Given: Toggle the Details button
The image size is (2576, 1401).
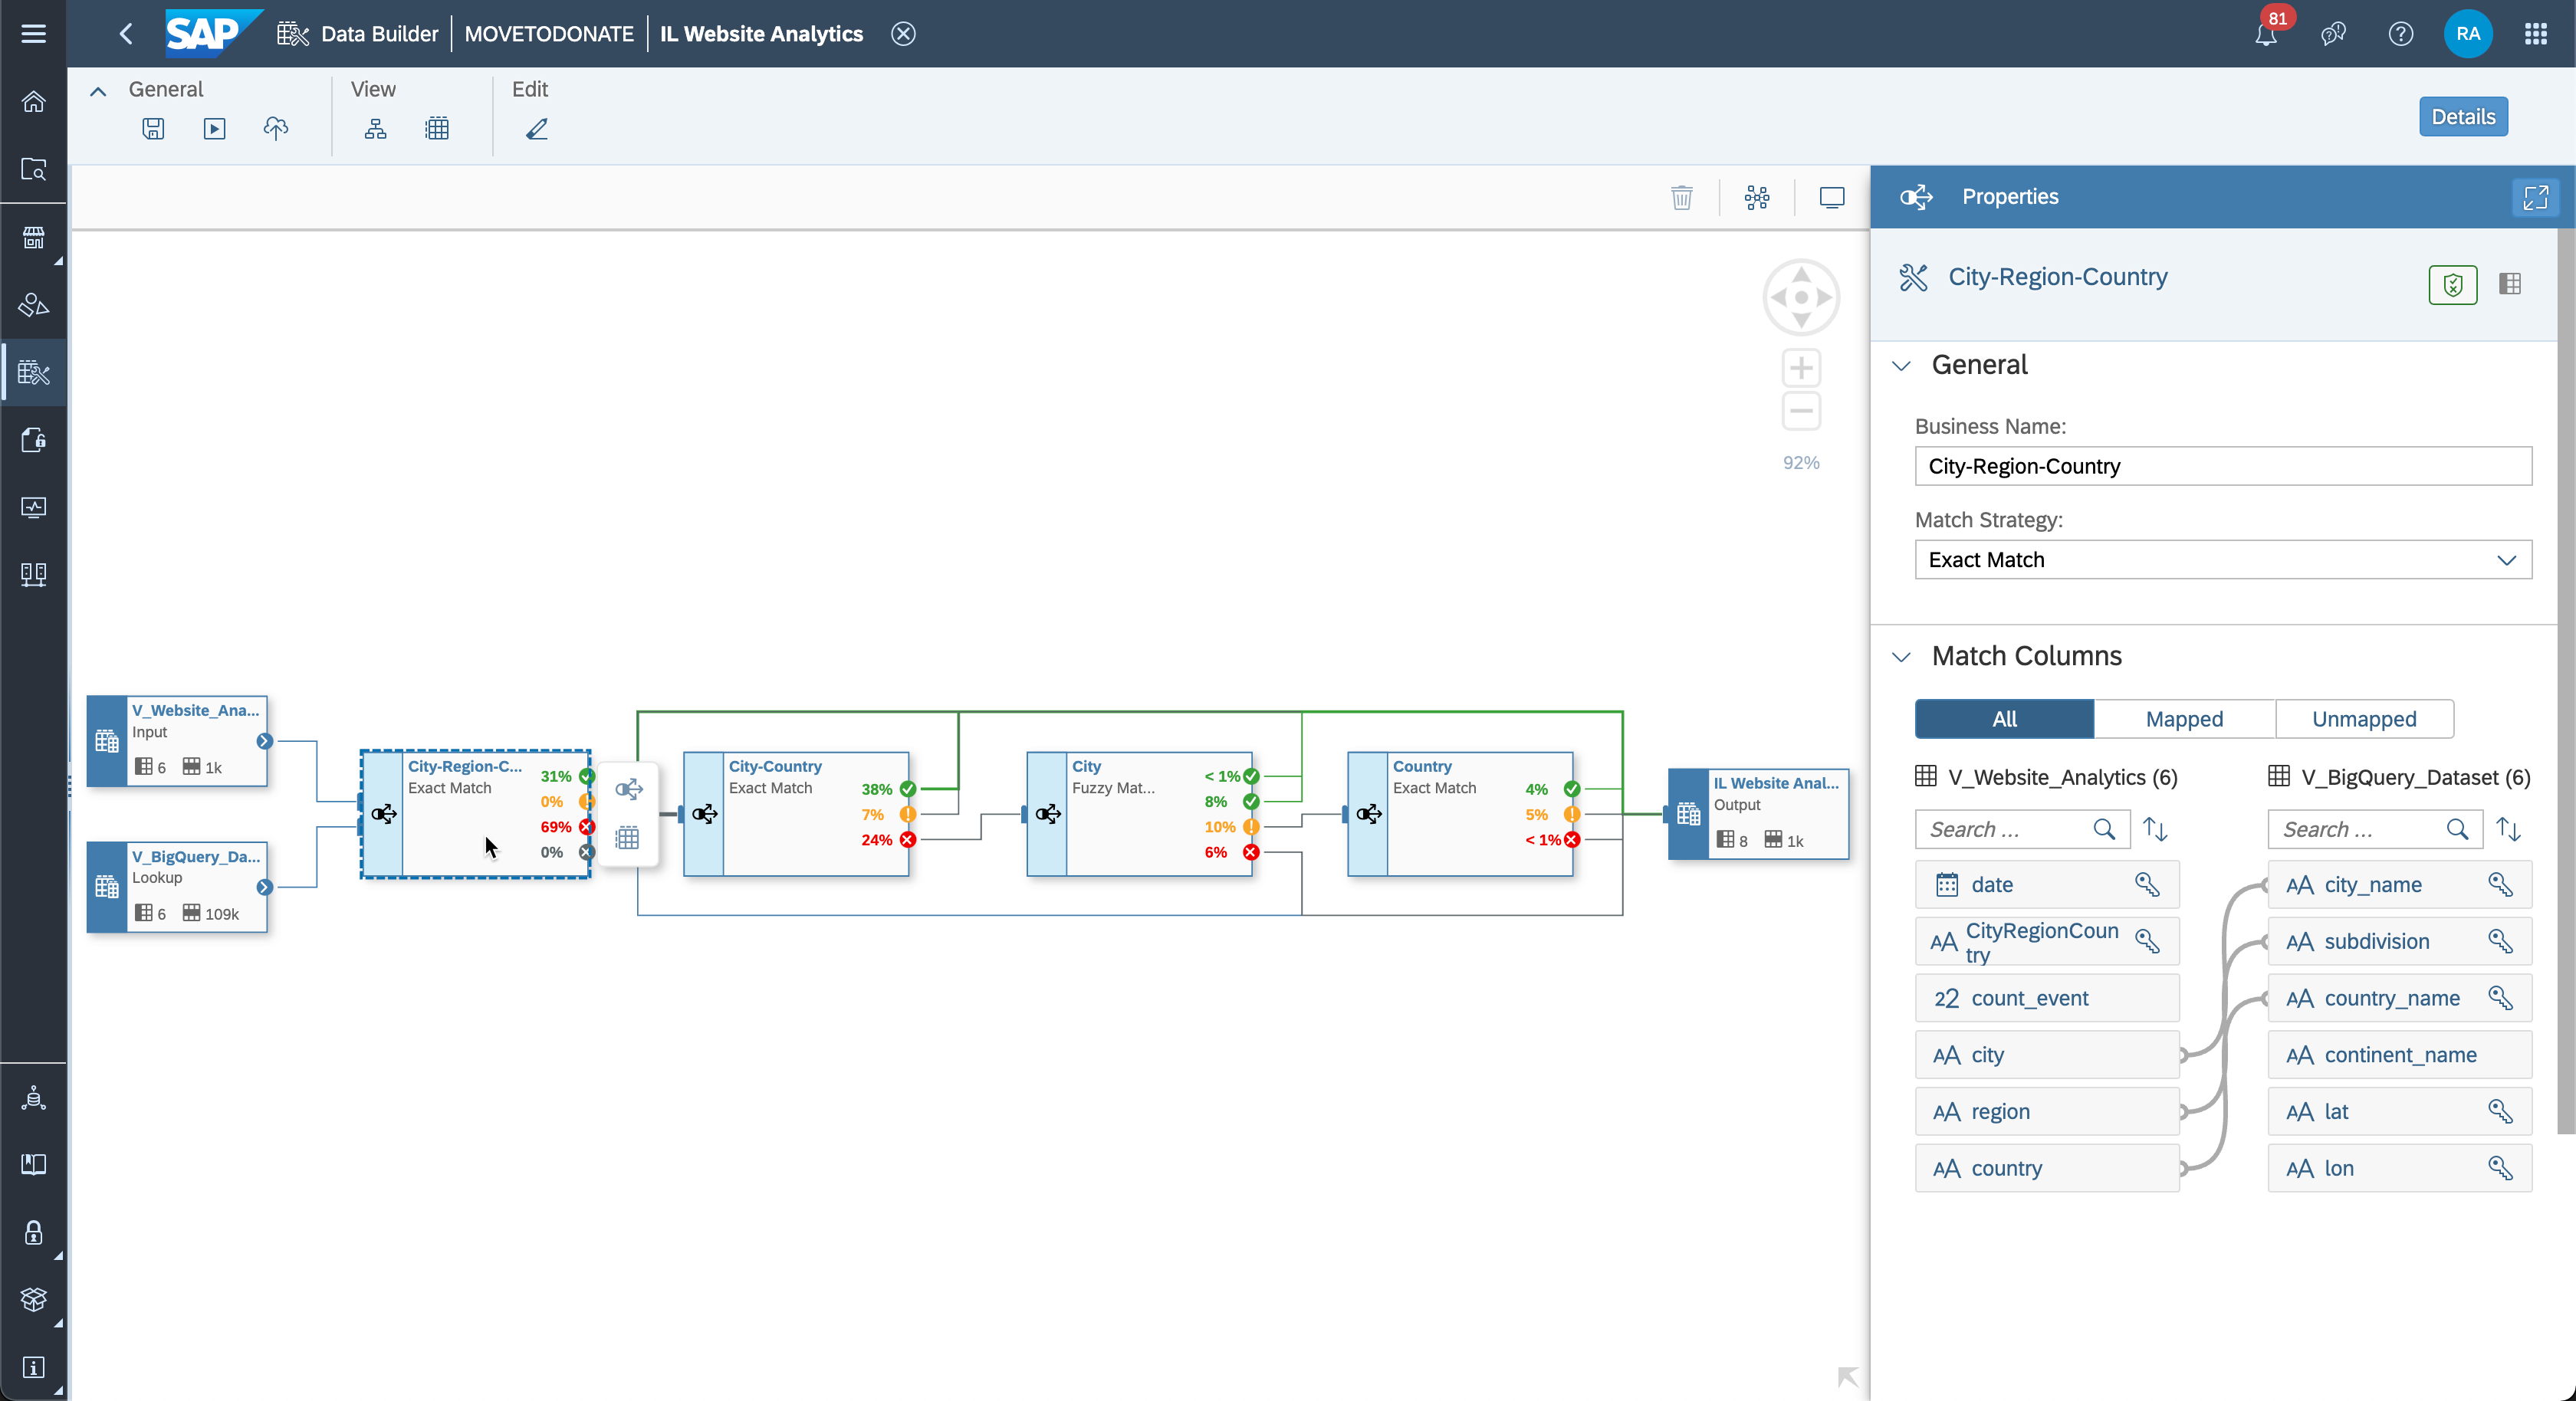Looking at the screenshot, I should click(x=2462, y=117).
